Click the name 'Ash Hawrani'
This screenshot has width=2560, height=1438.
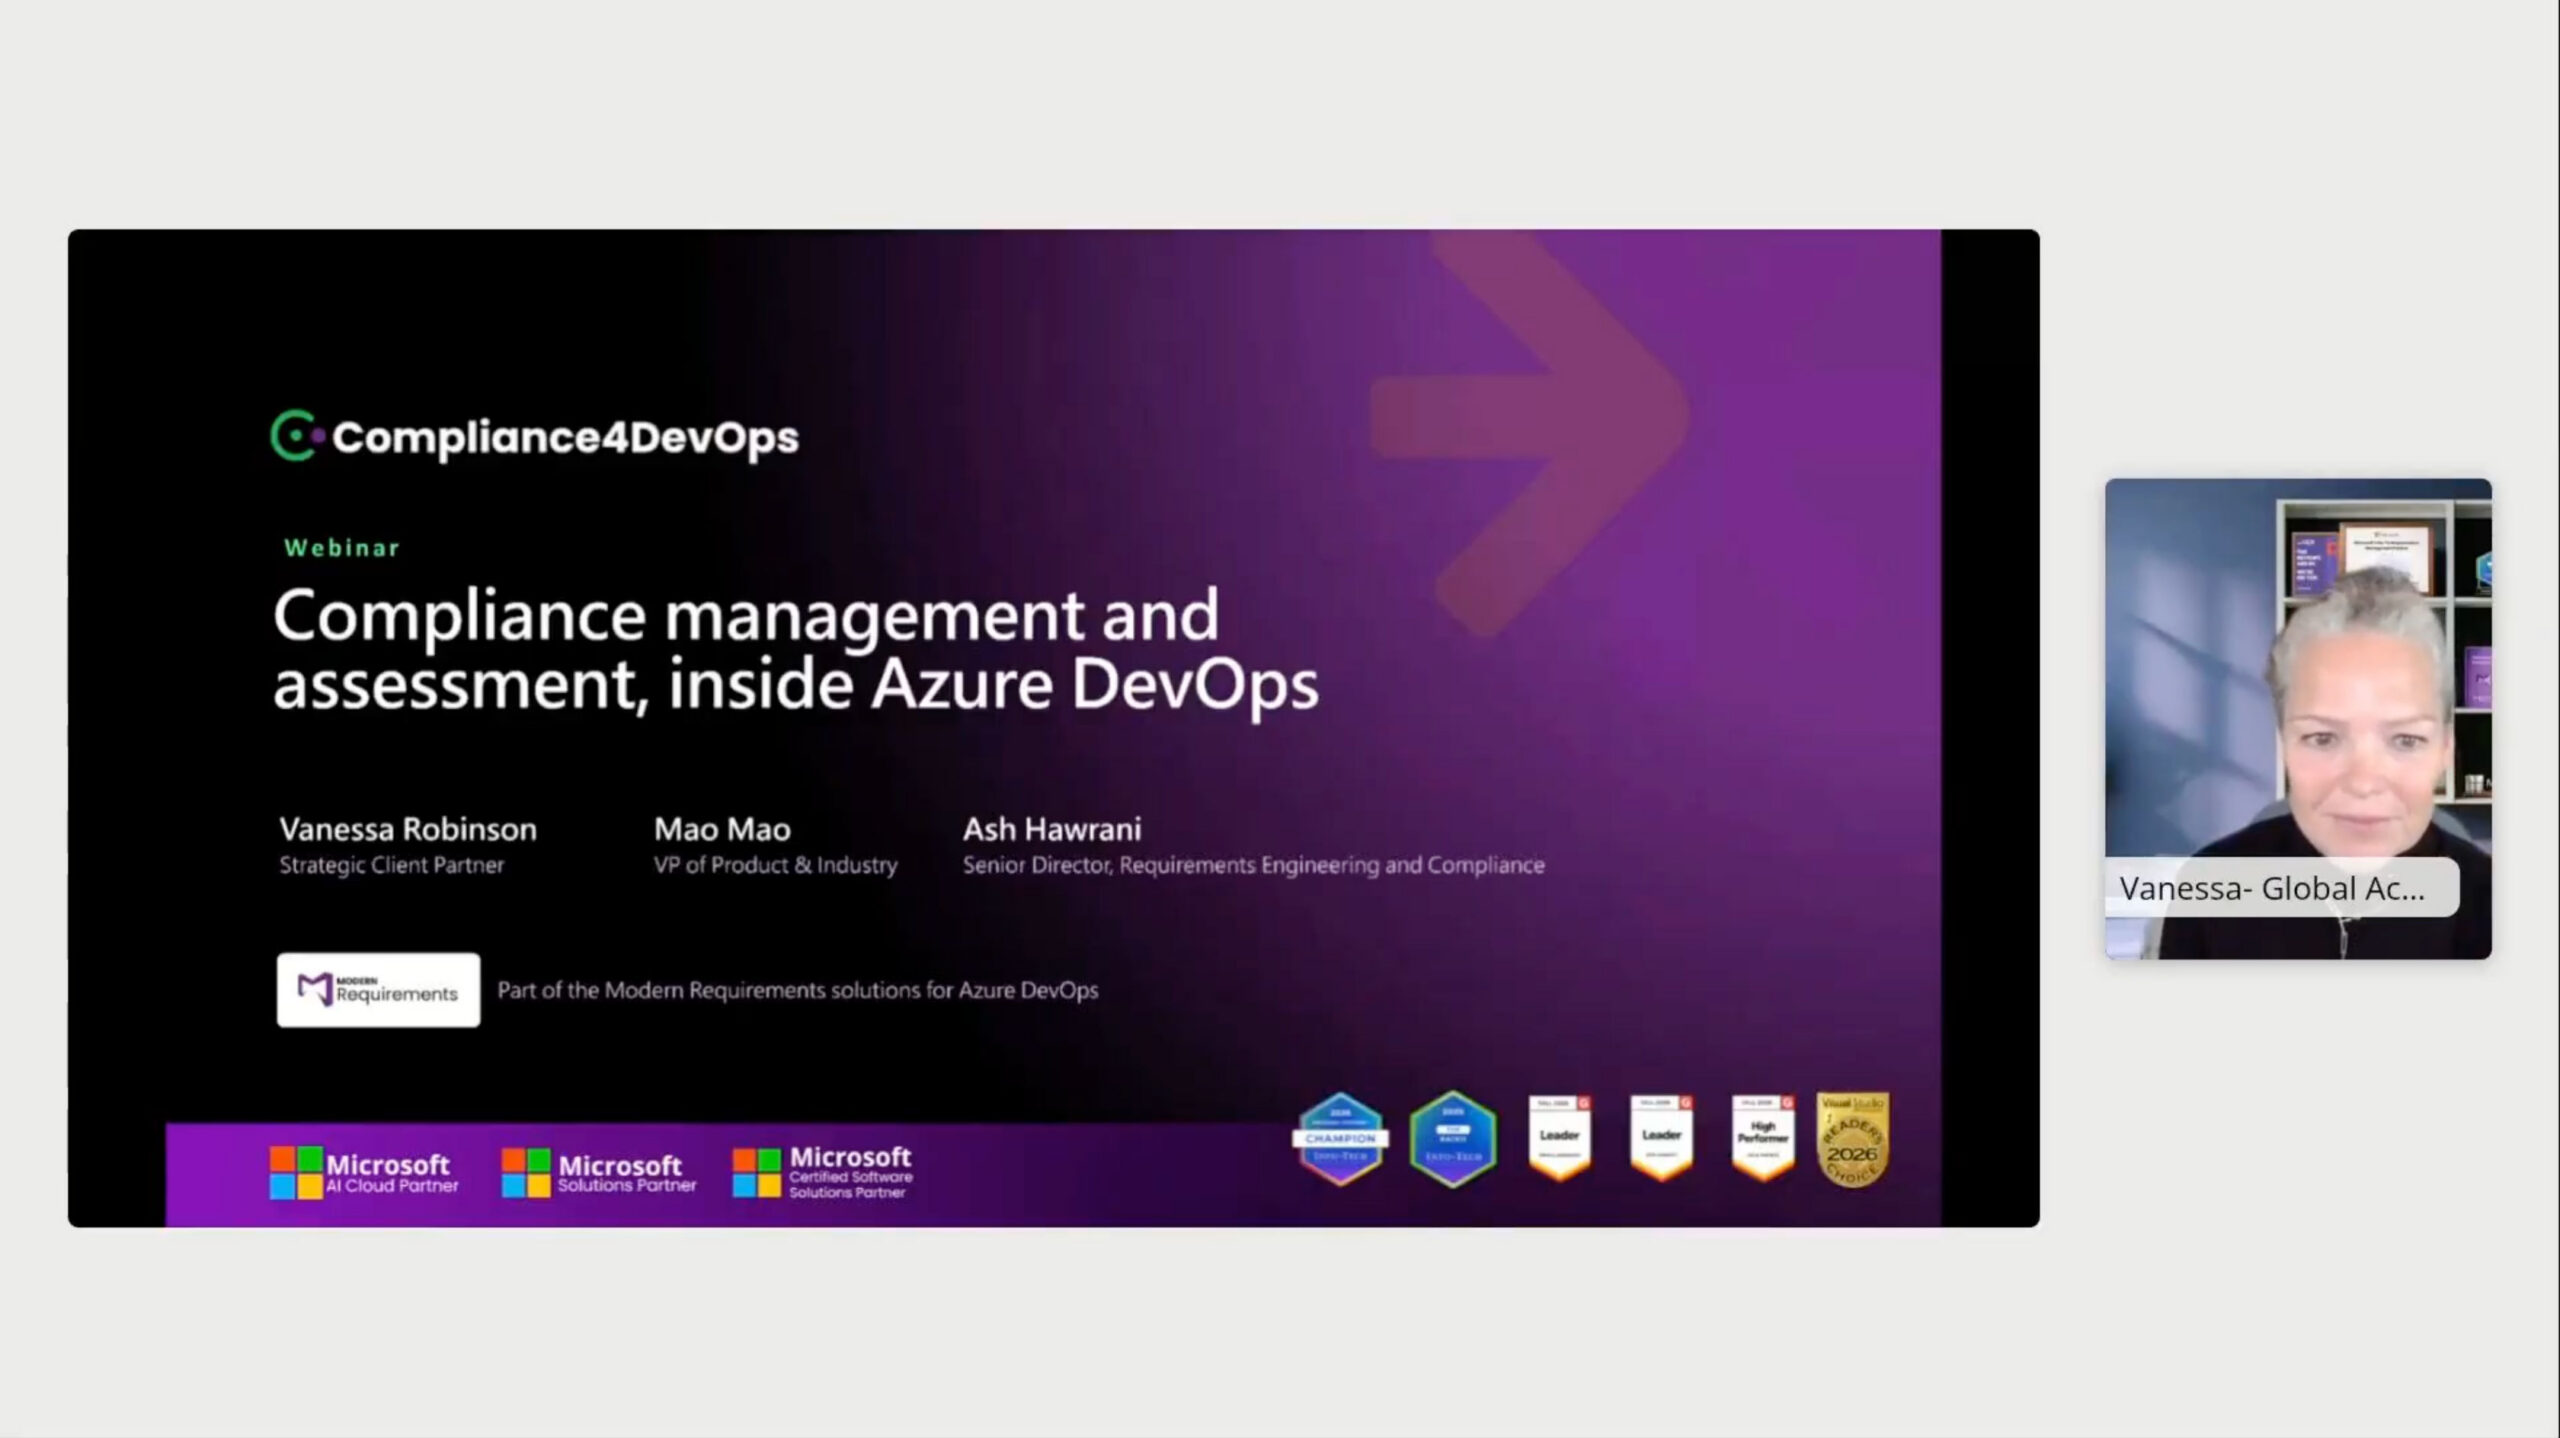(x=1052, y=829)
